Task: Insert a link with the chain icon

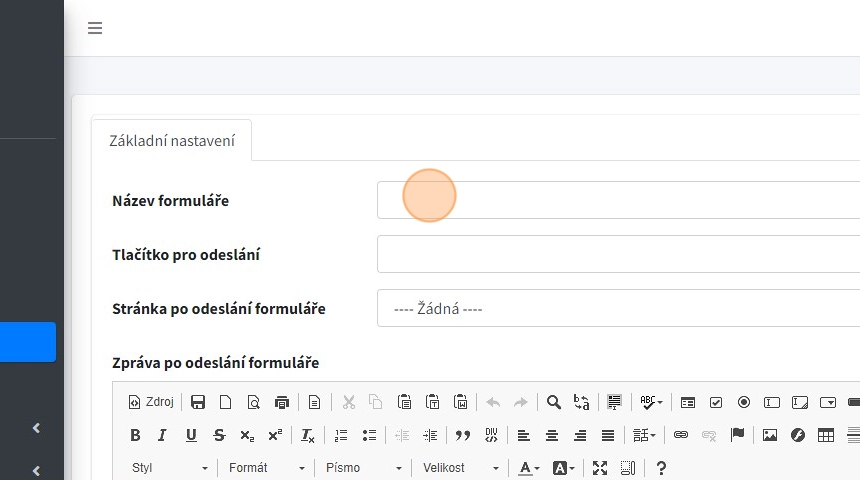Action: coord(681,435)
